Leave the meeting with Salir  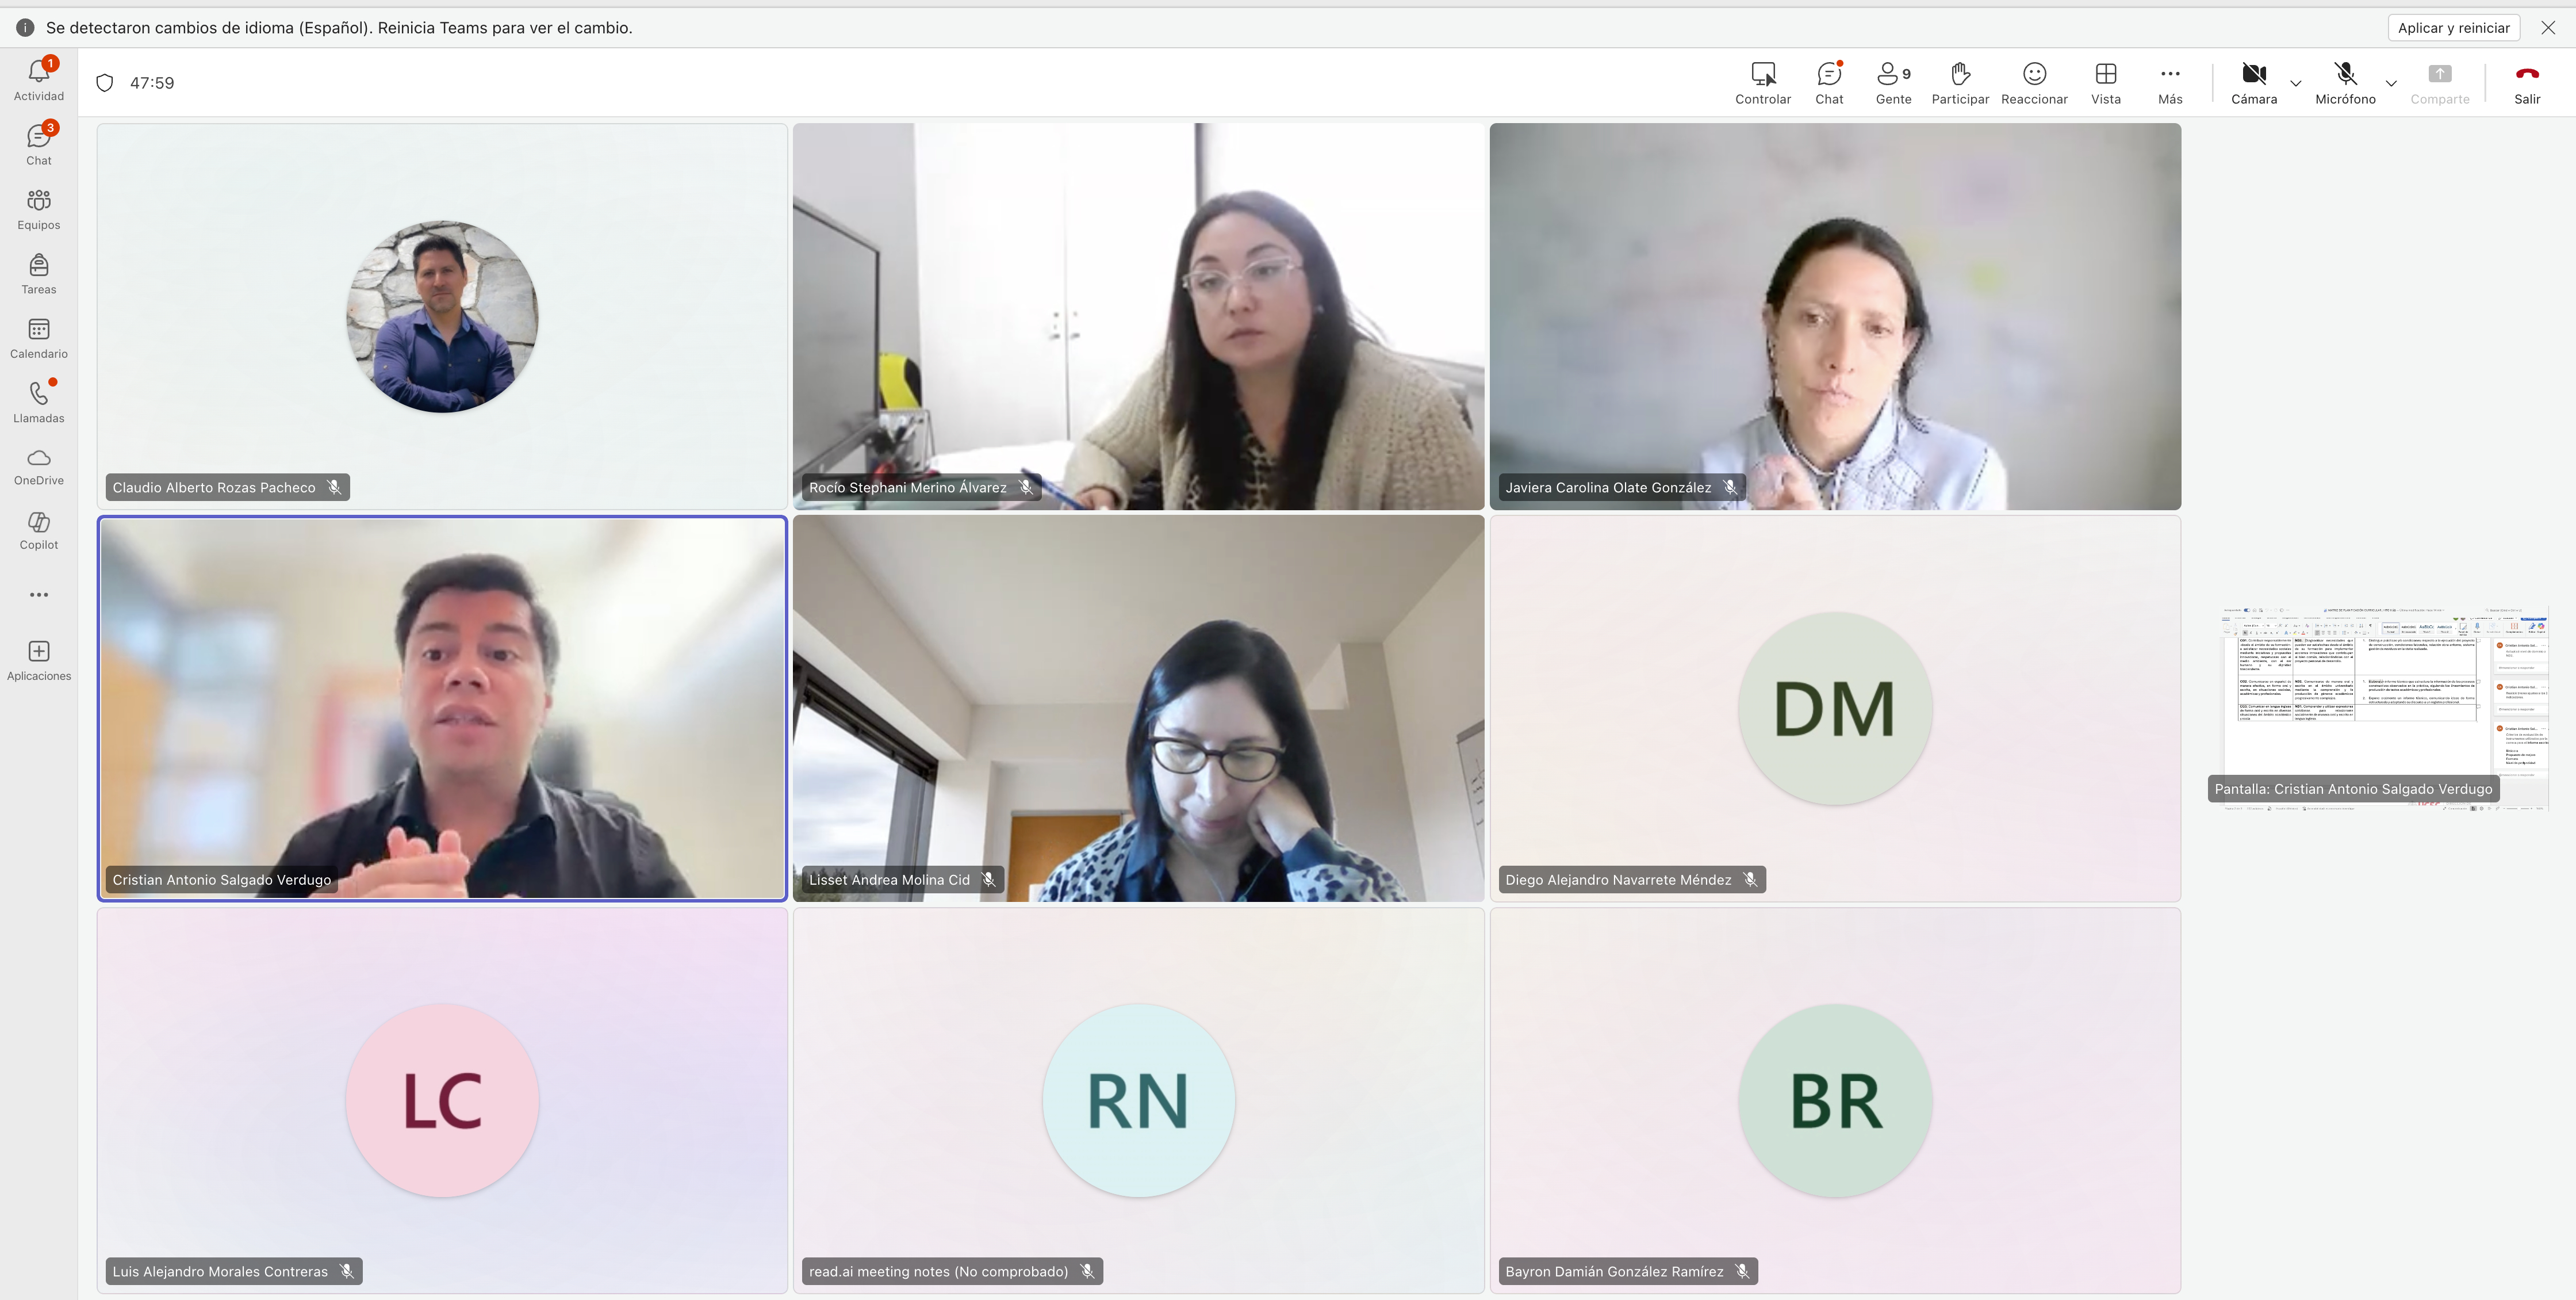[x=2527, y=74]
